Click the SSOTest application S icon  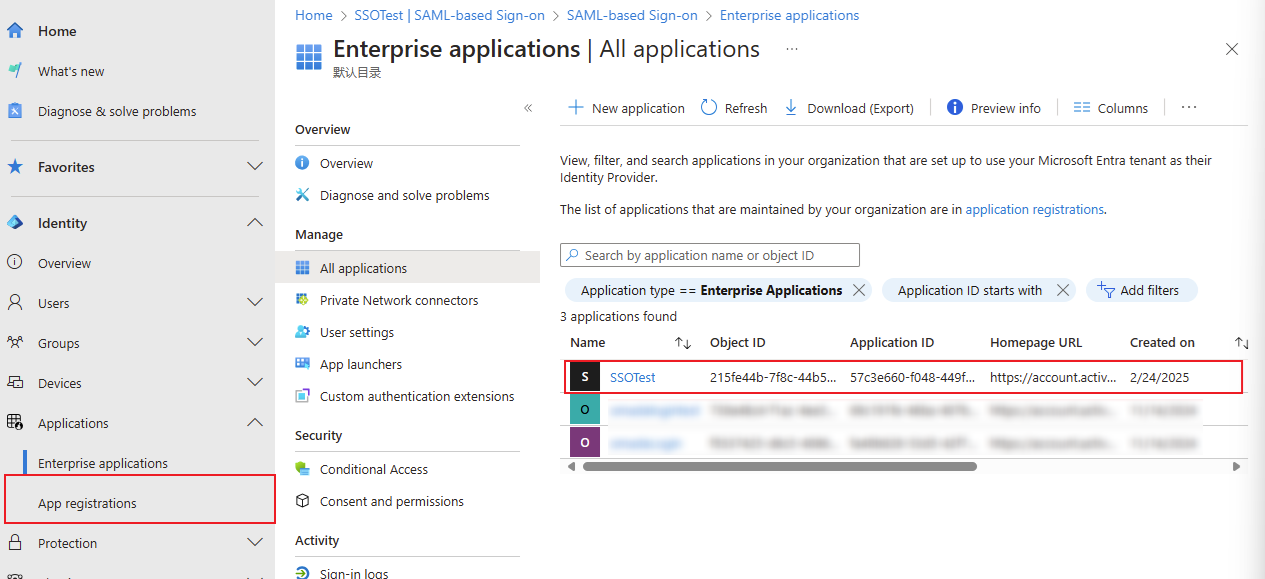pos(585,377)
